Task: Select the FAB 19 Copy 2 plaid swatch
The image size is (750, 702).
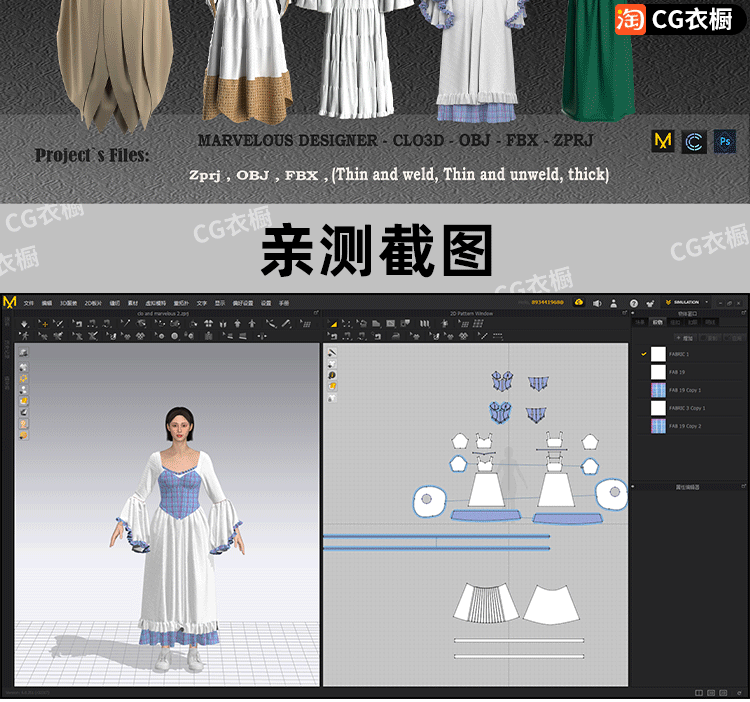Action: pyautogui.click(x=658, y=426)
